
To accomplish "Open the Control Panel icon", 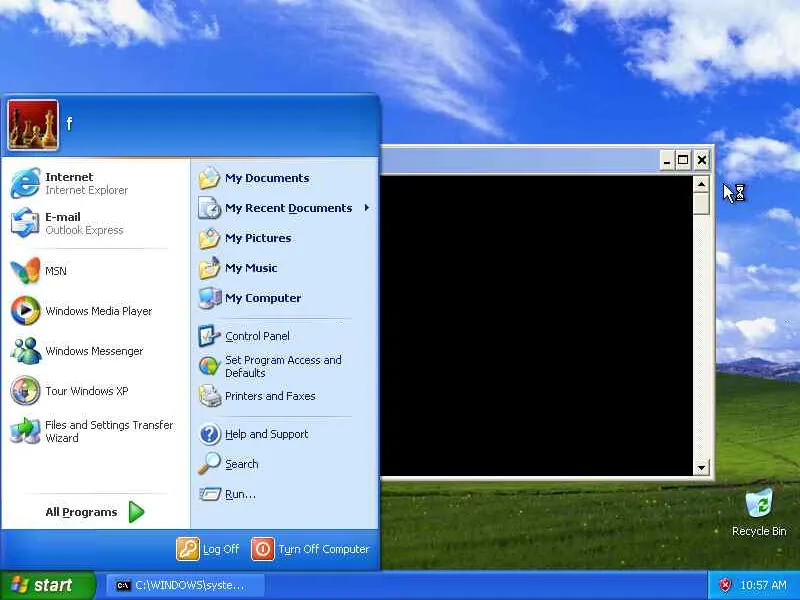I will coord(209,336).
